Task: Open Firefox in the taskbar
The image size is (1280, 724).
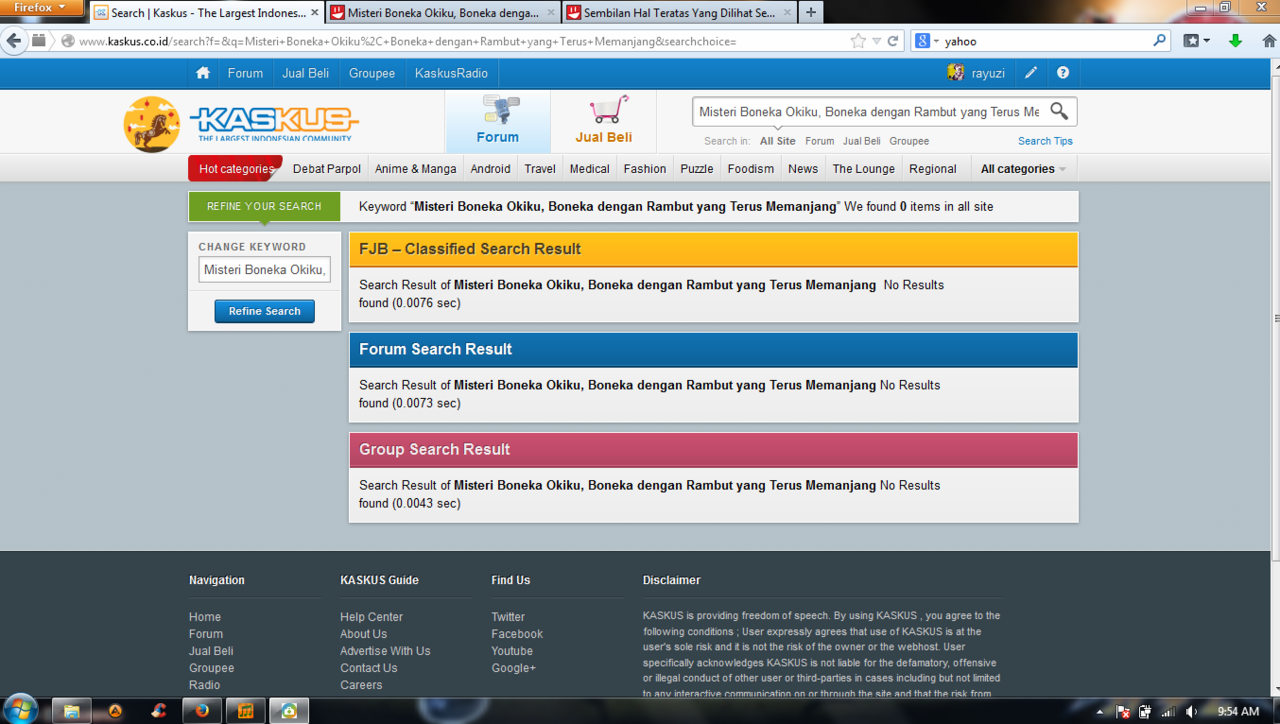Action: click(x=202, y=711)
